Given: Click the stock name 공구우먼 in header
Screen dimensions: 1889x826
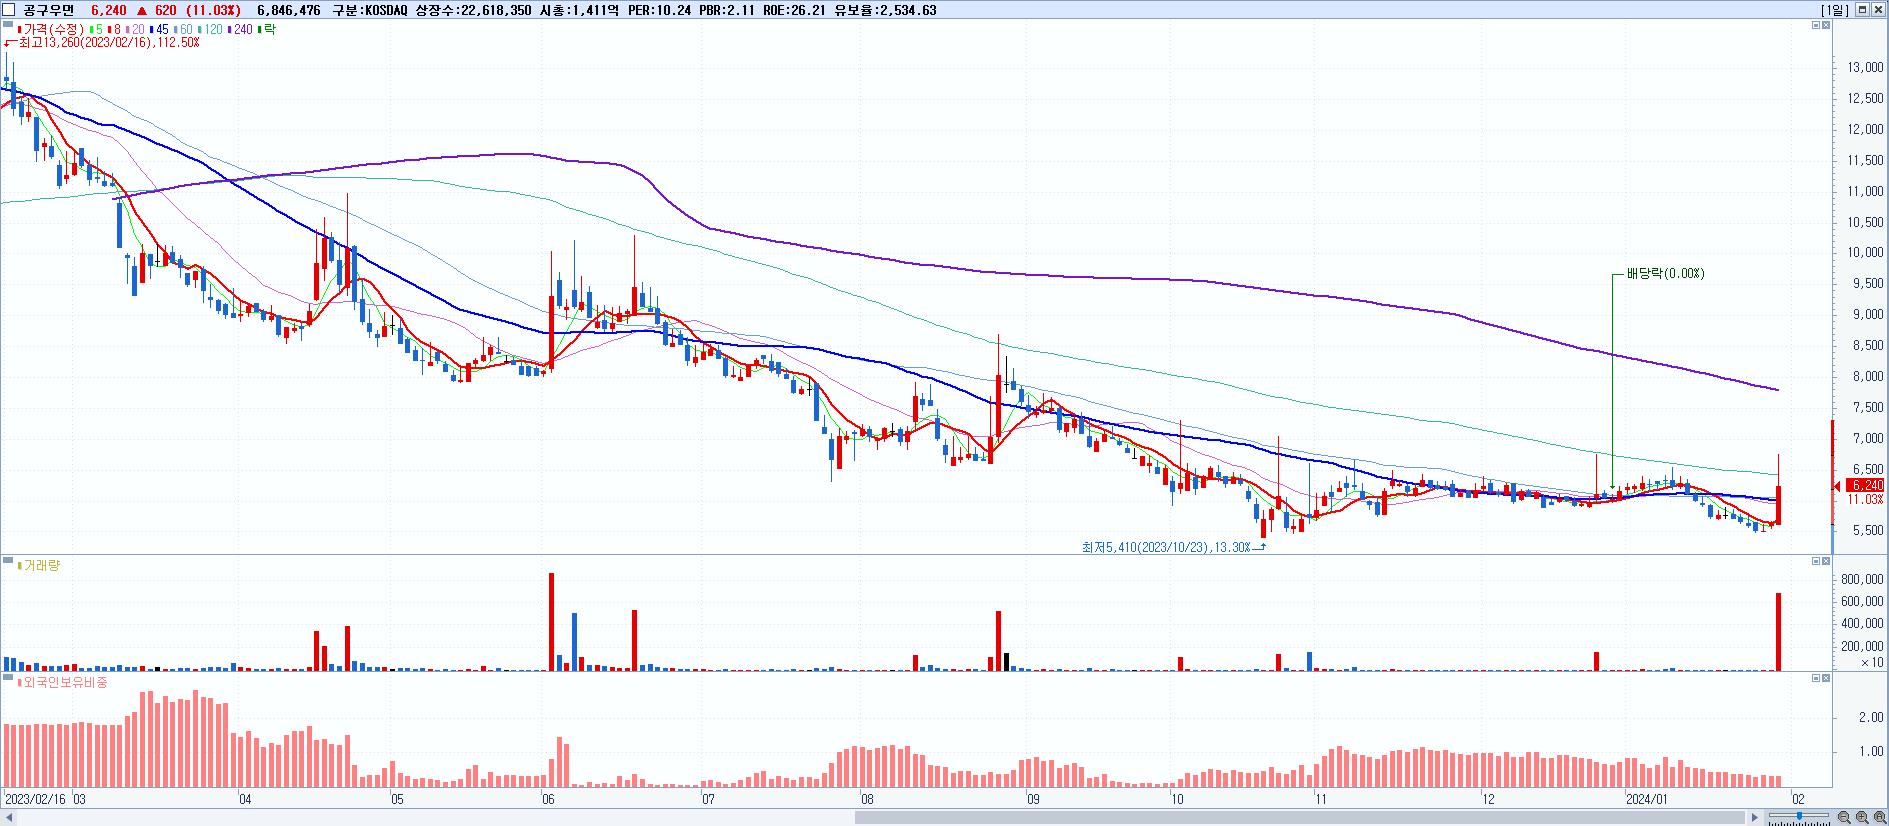Looking at the screenshot, I should pos(49,10).
